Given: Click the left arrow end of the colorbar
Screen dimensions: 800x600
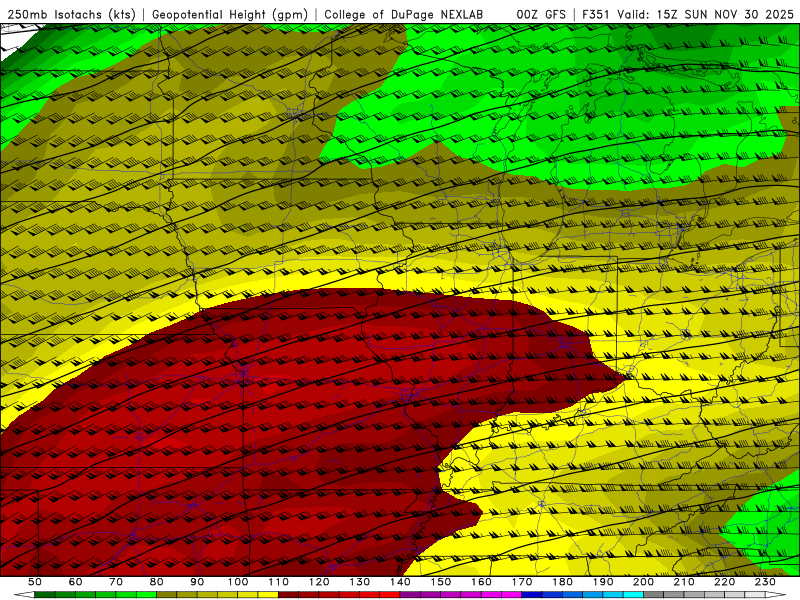Looking at the screenshot, I should (24, 594).
